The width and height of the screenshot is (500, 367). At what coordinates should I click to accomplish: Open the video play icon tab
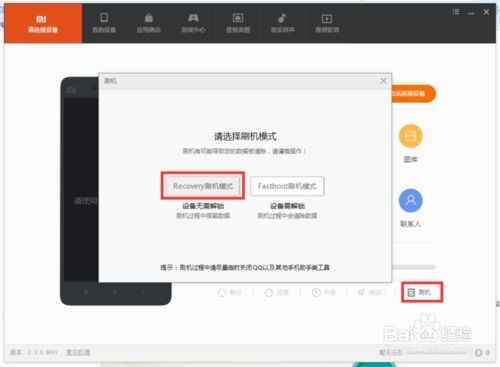pos(327,23)
